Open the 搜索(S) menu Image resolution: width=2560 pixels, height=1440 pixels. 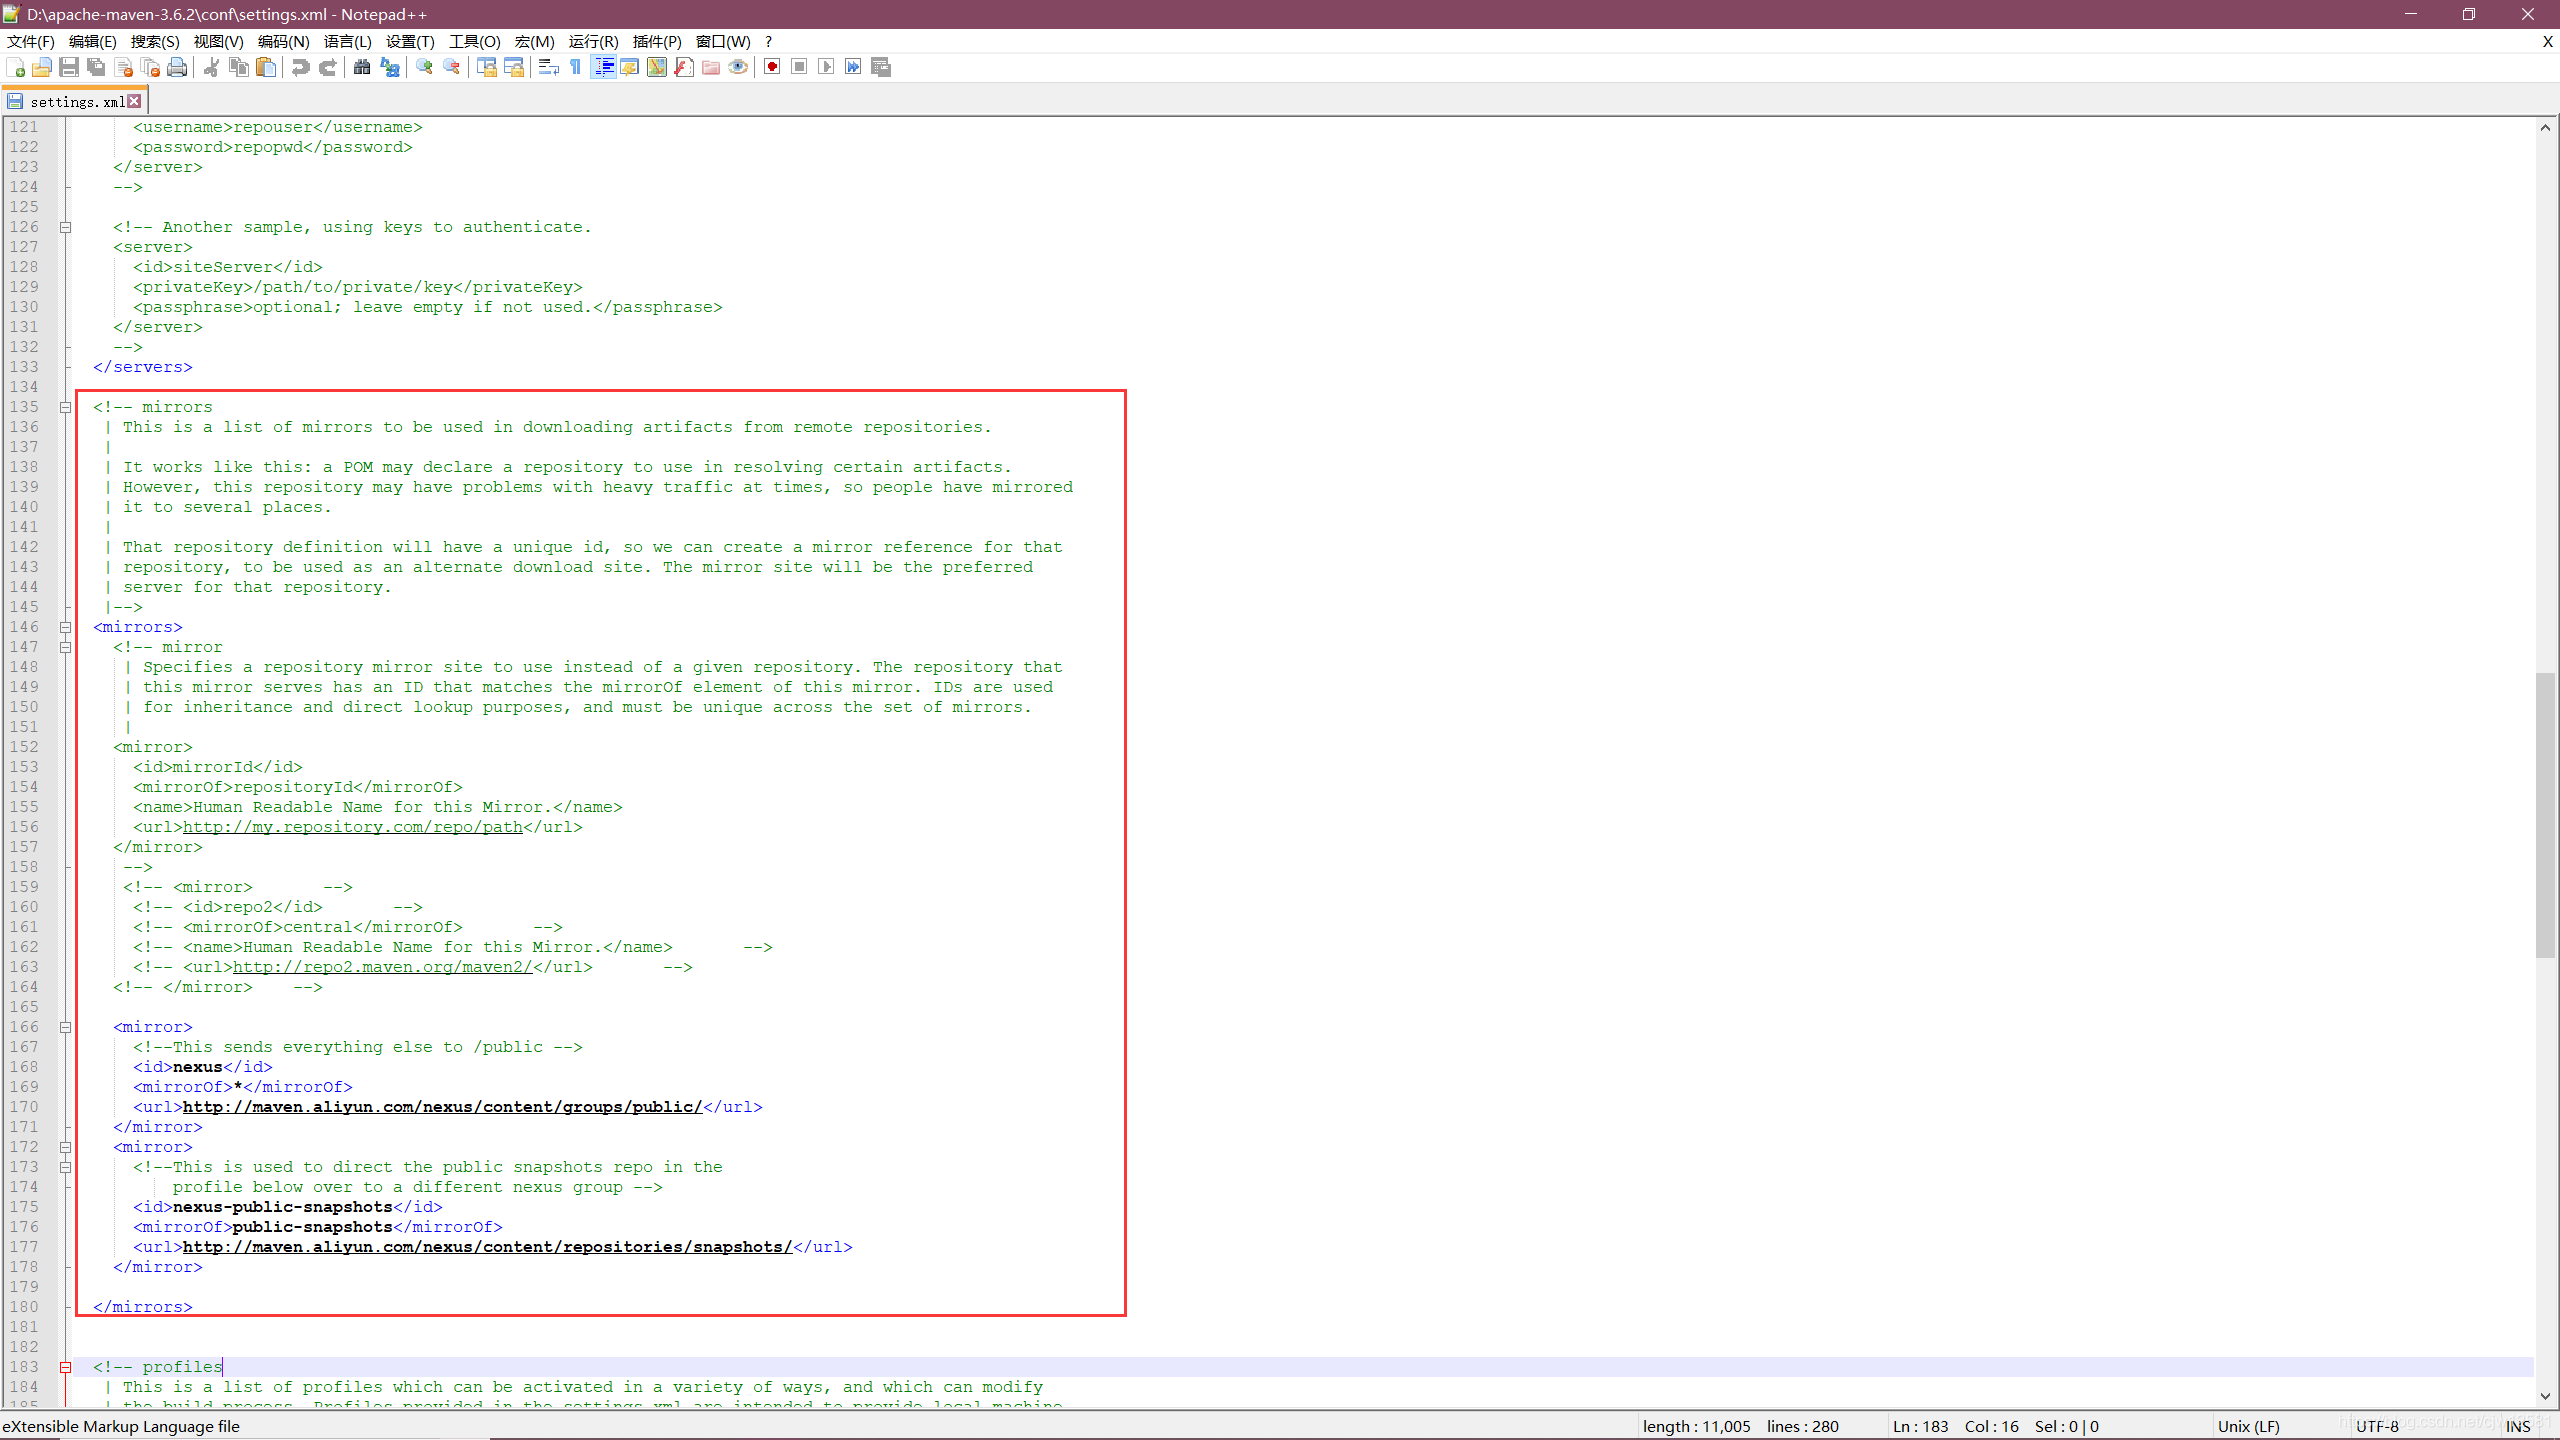point(155,41)
